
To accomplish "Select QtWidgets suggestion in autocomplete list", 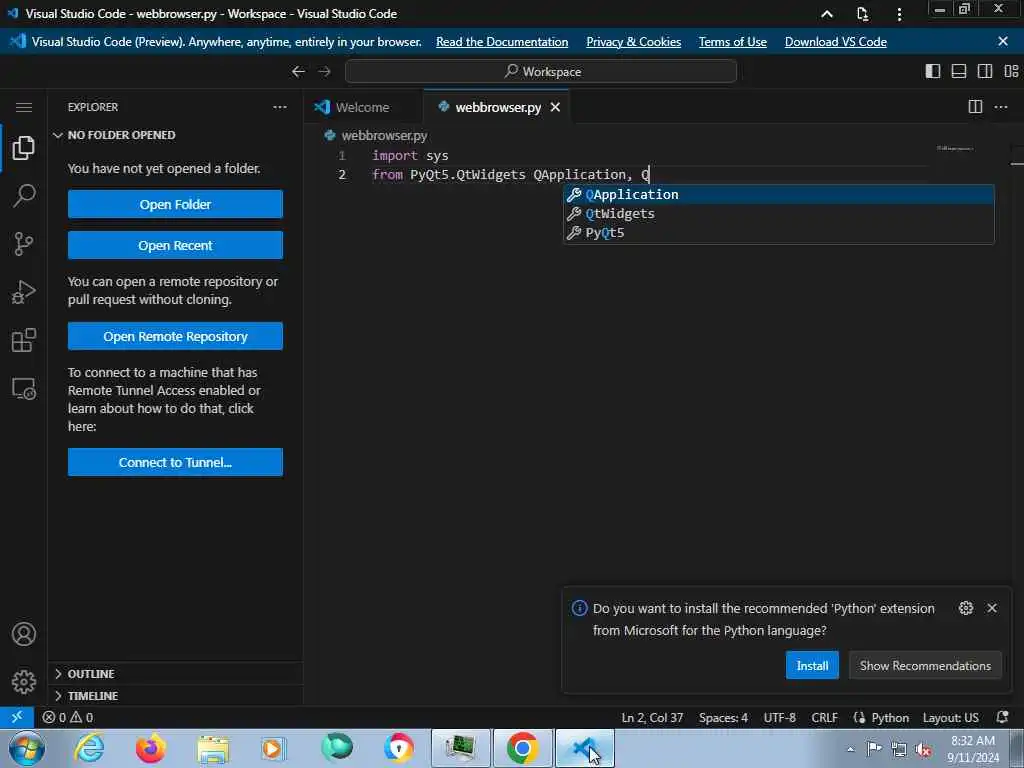I will click(x=778, y=214).
